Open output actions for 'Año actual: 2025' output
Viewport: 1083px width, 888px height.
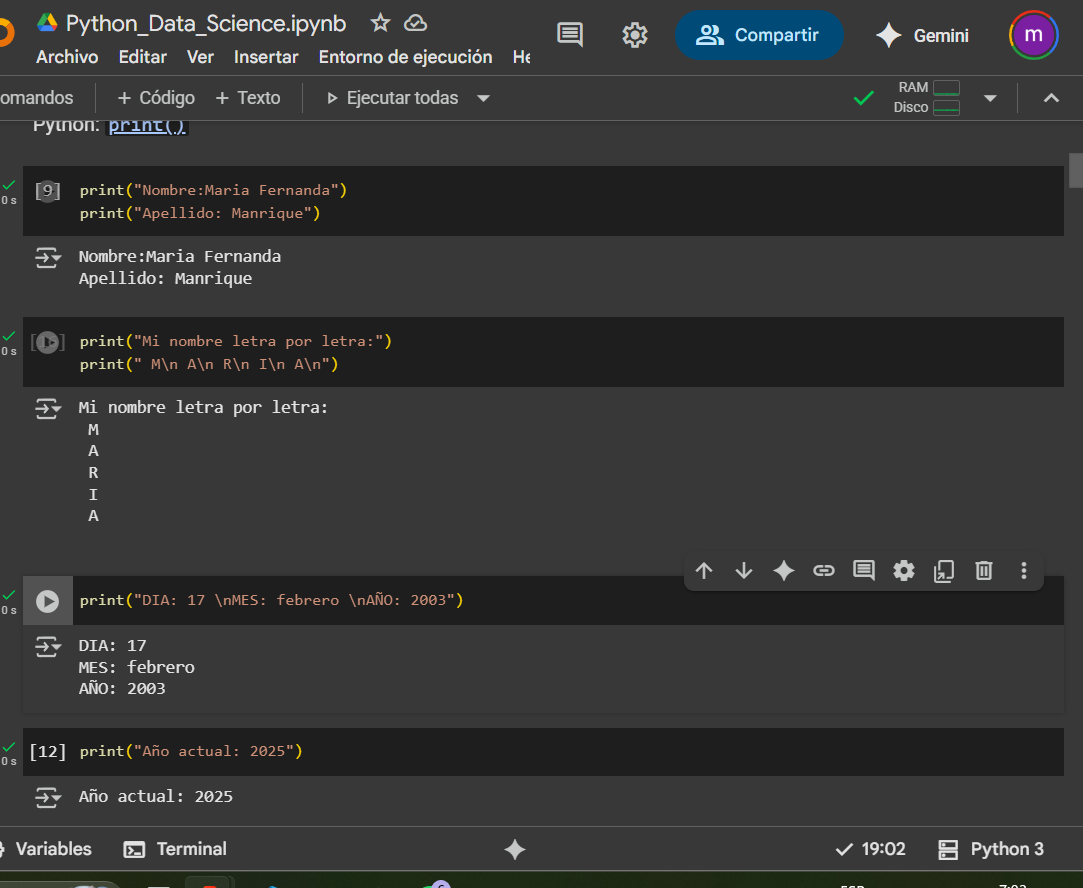[48, 798]
